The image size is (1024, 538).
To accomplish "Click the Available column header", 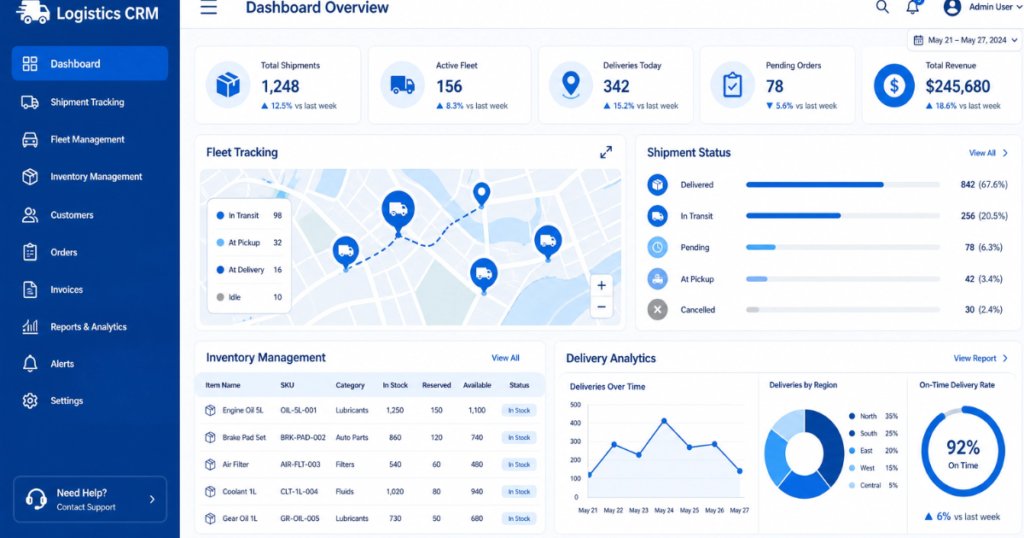I will pos(477,385).
